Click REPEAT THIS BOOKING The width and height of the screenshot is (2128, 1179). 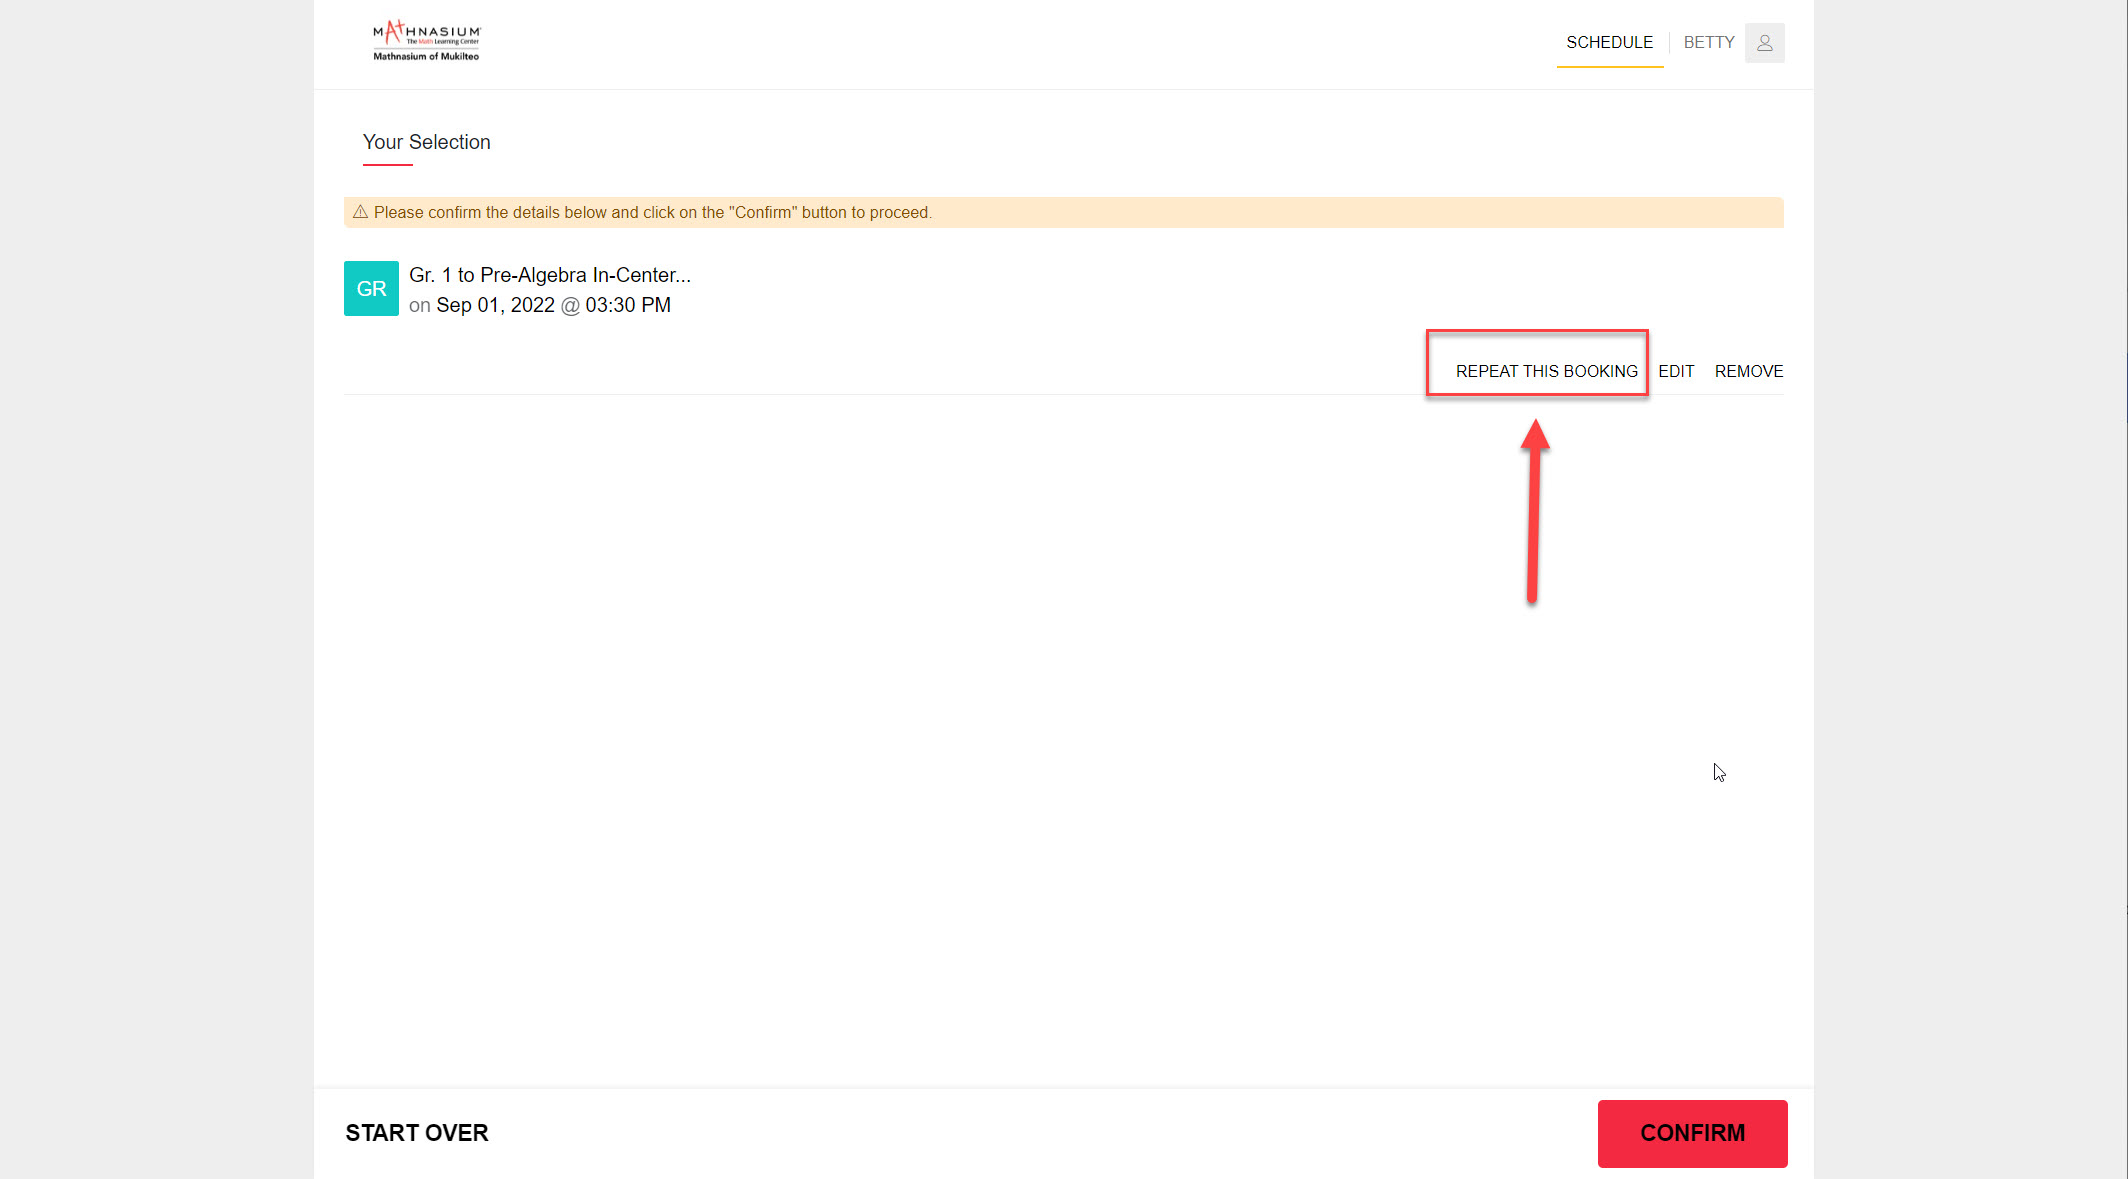1546,371
